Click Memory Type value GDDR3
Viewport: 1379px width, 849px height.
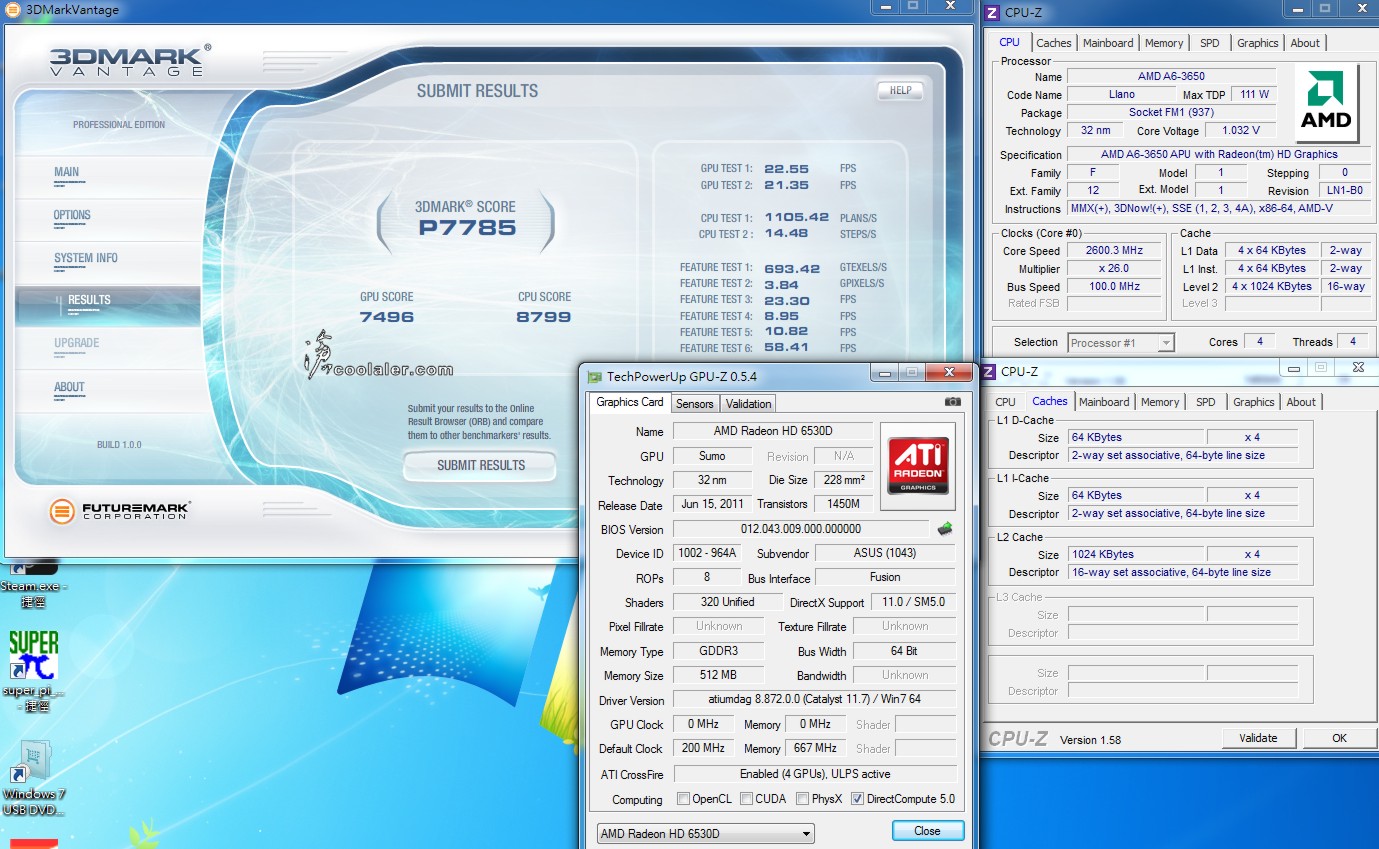718,651
